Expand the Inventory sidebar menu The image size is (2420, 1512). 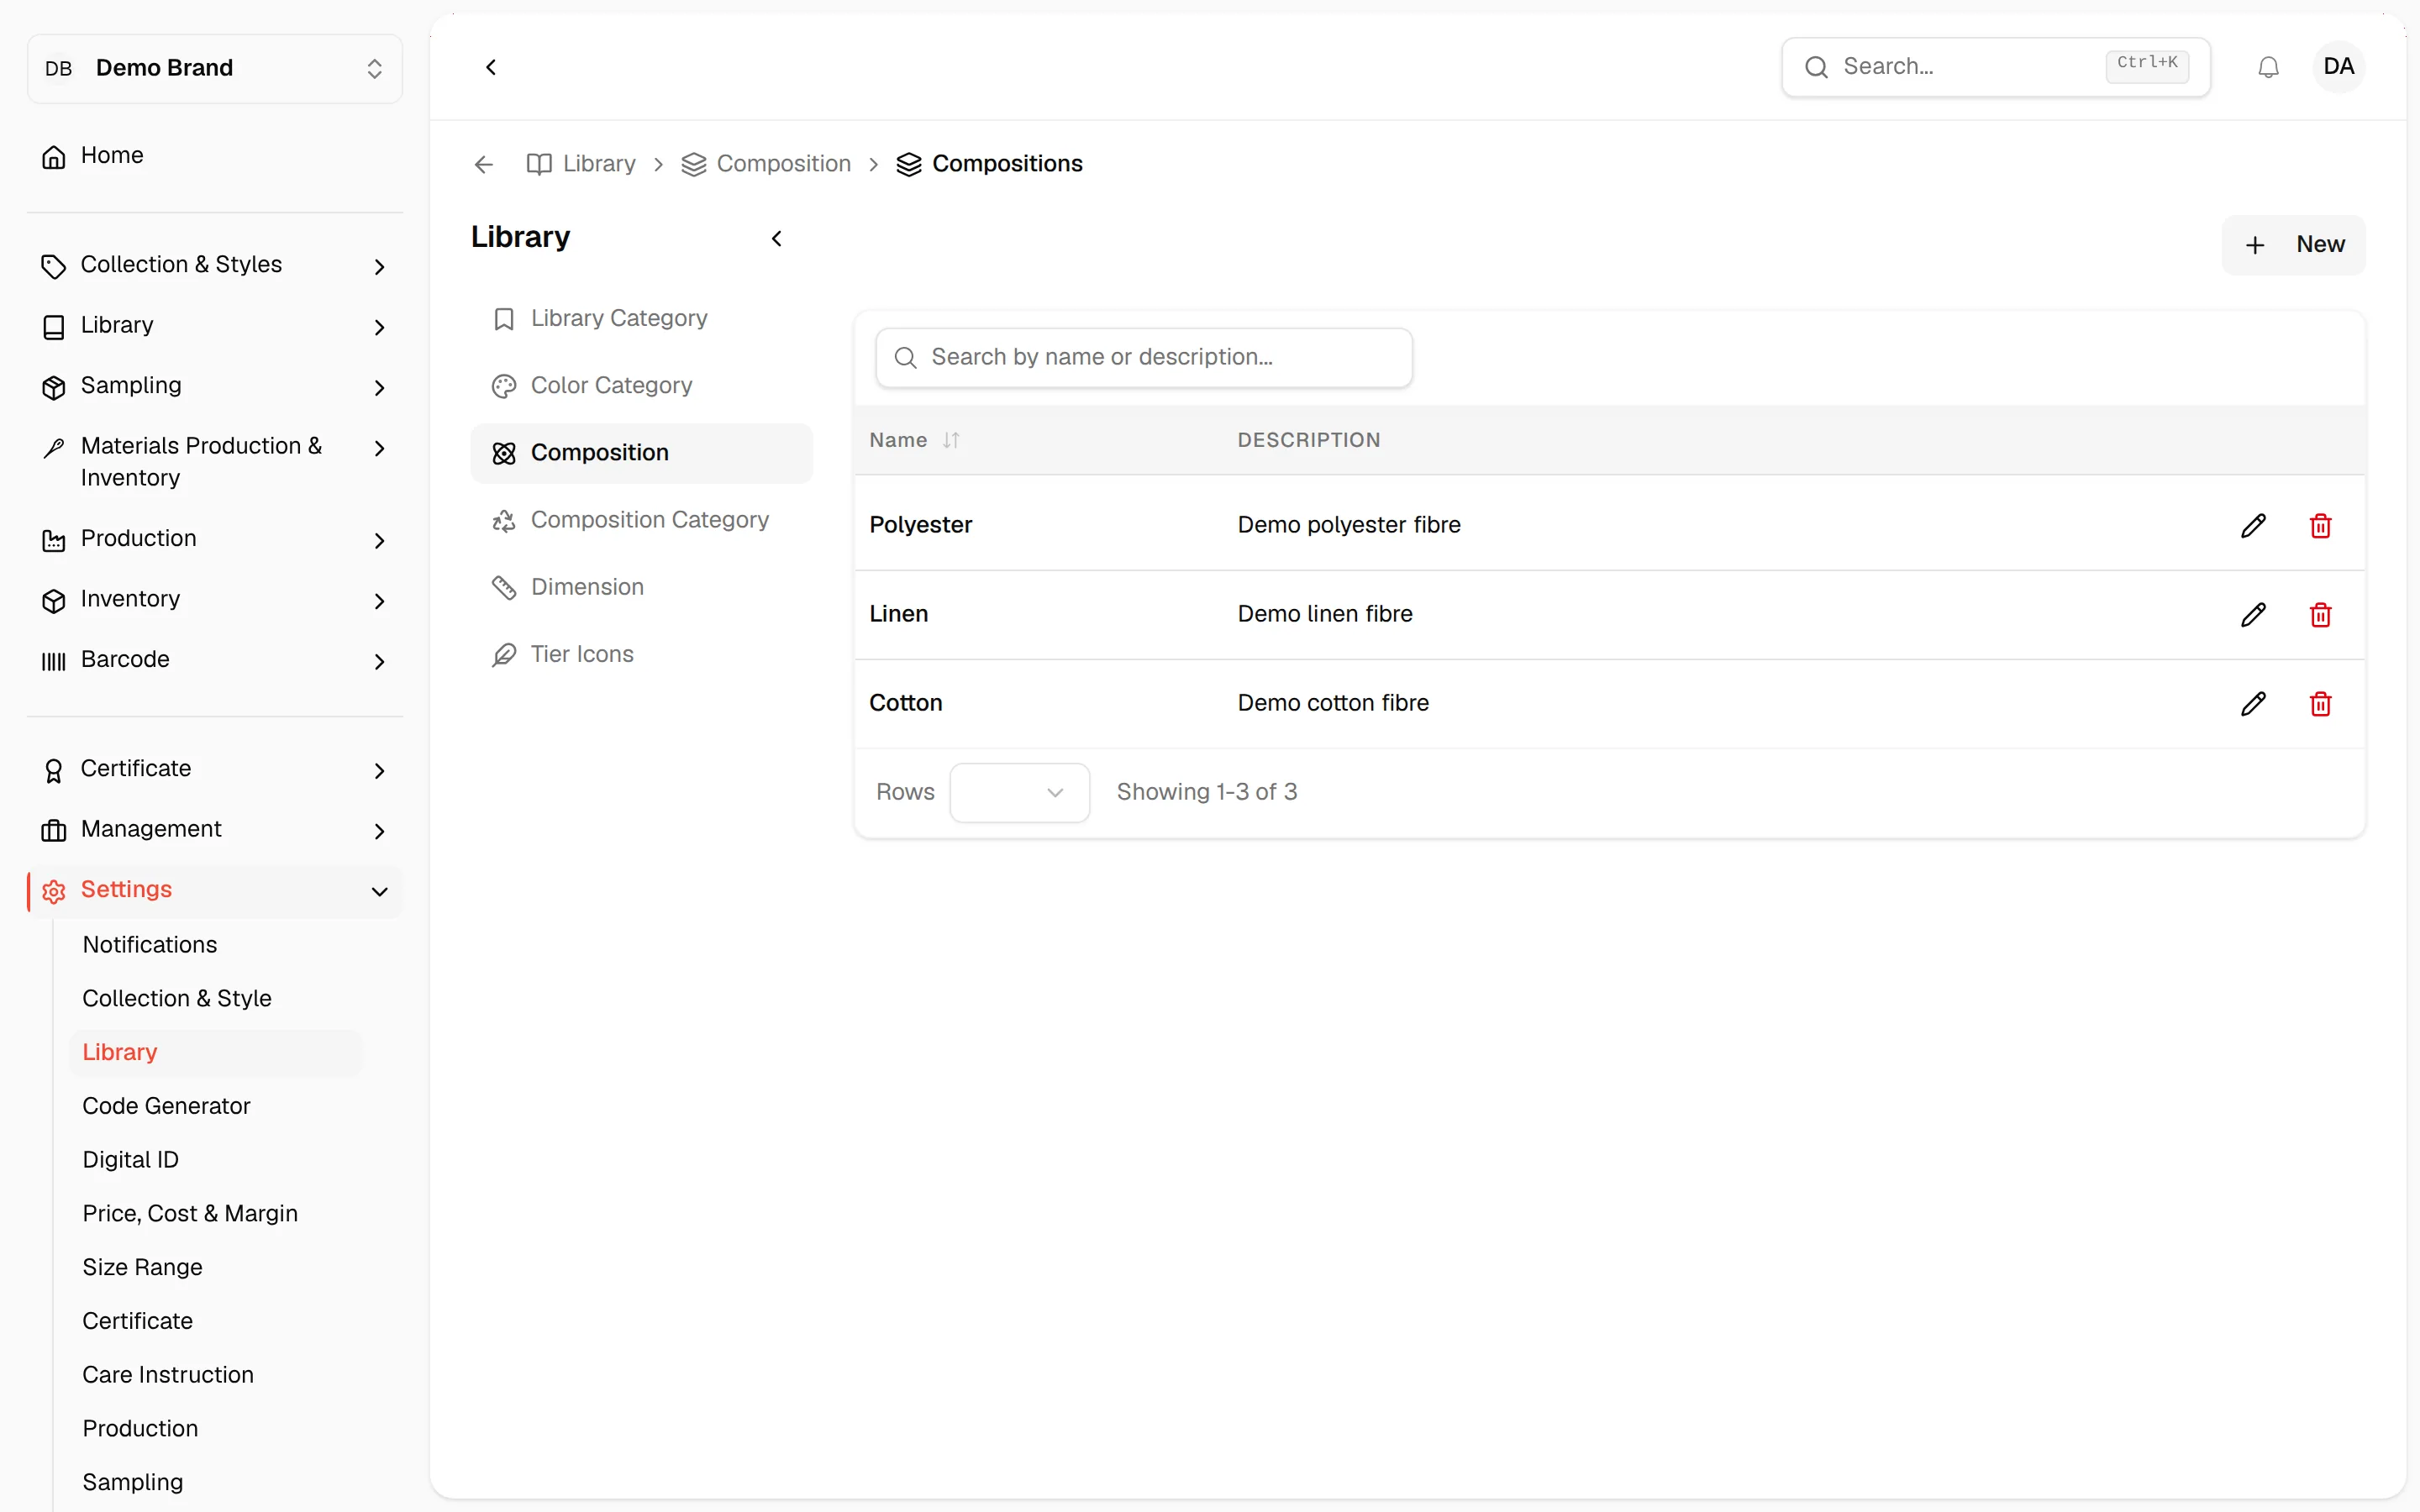pyautogui.click(x=215, y=599)
